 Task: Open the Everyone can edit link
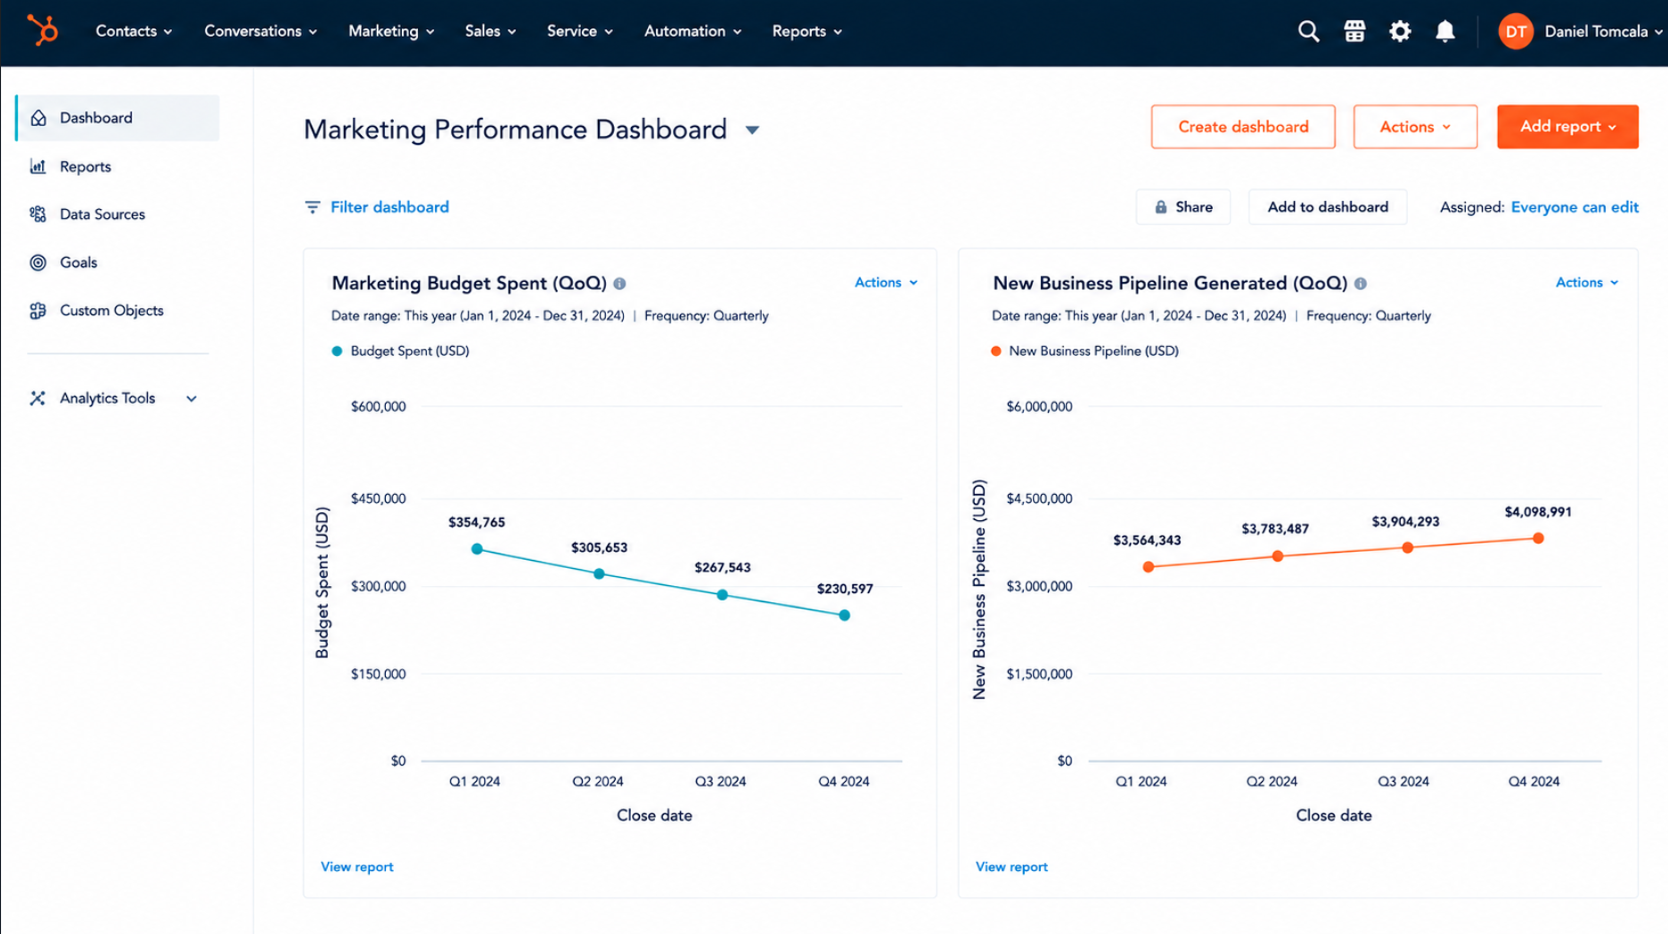coord(1574,207)
